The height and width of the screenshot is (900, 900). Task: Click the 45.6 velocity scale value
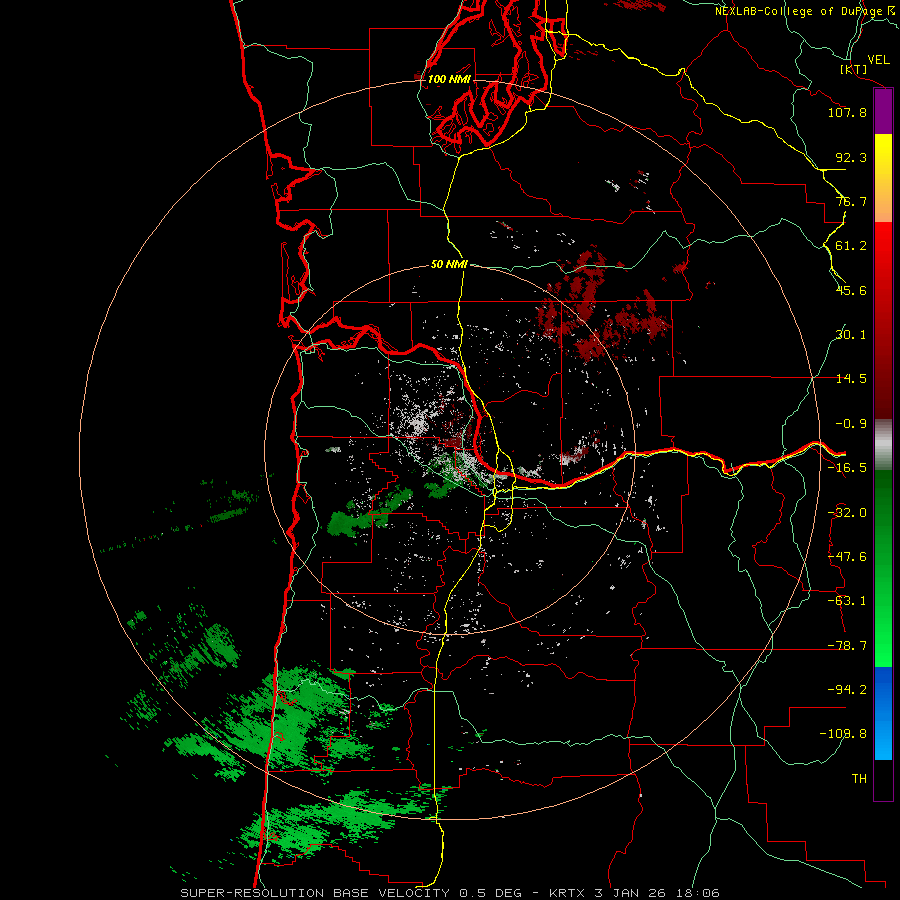[851, 290]
